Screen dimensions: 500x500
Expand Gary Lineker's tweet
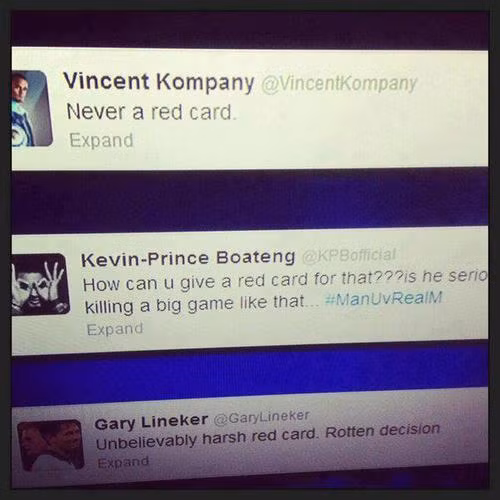point(123,462)
